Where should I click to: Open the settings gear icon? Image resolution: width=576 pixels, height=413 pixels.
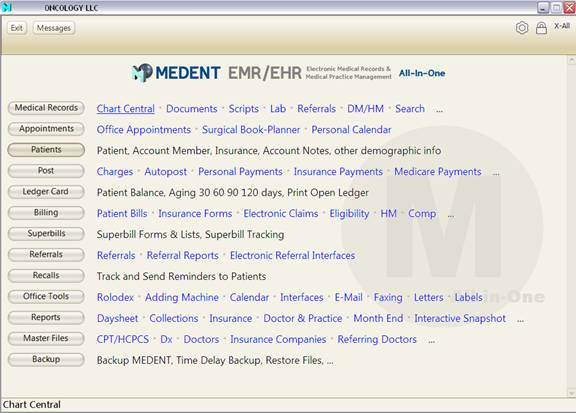click(x=522, y=28)
